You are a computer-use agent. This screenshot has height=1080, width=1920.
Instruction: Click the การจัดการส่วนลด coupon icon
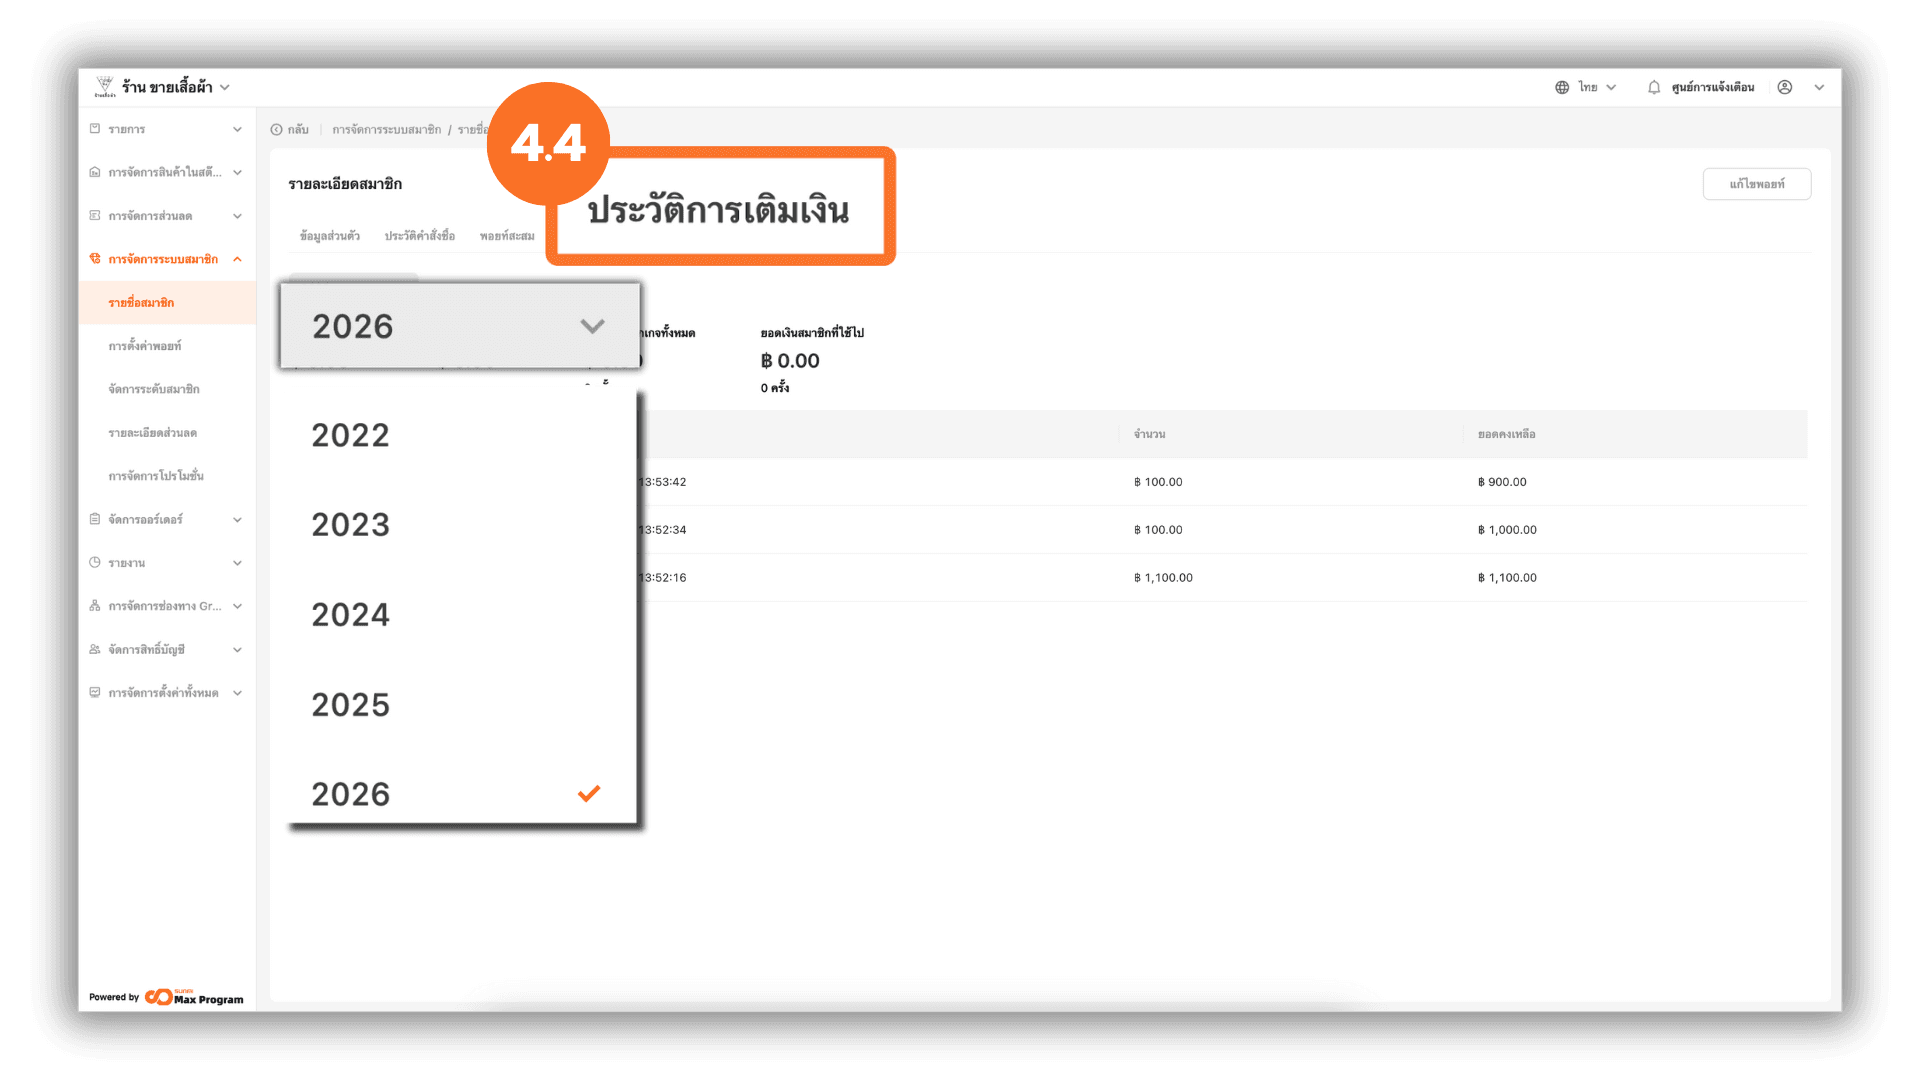tap(95, 216)
